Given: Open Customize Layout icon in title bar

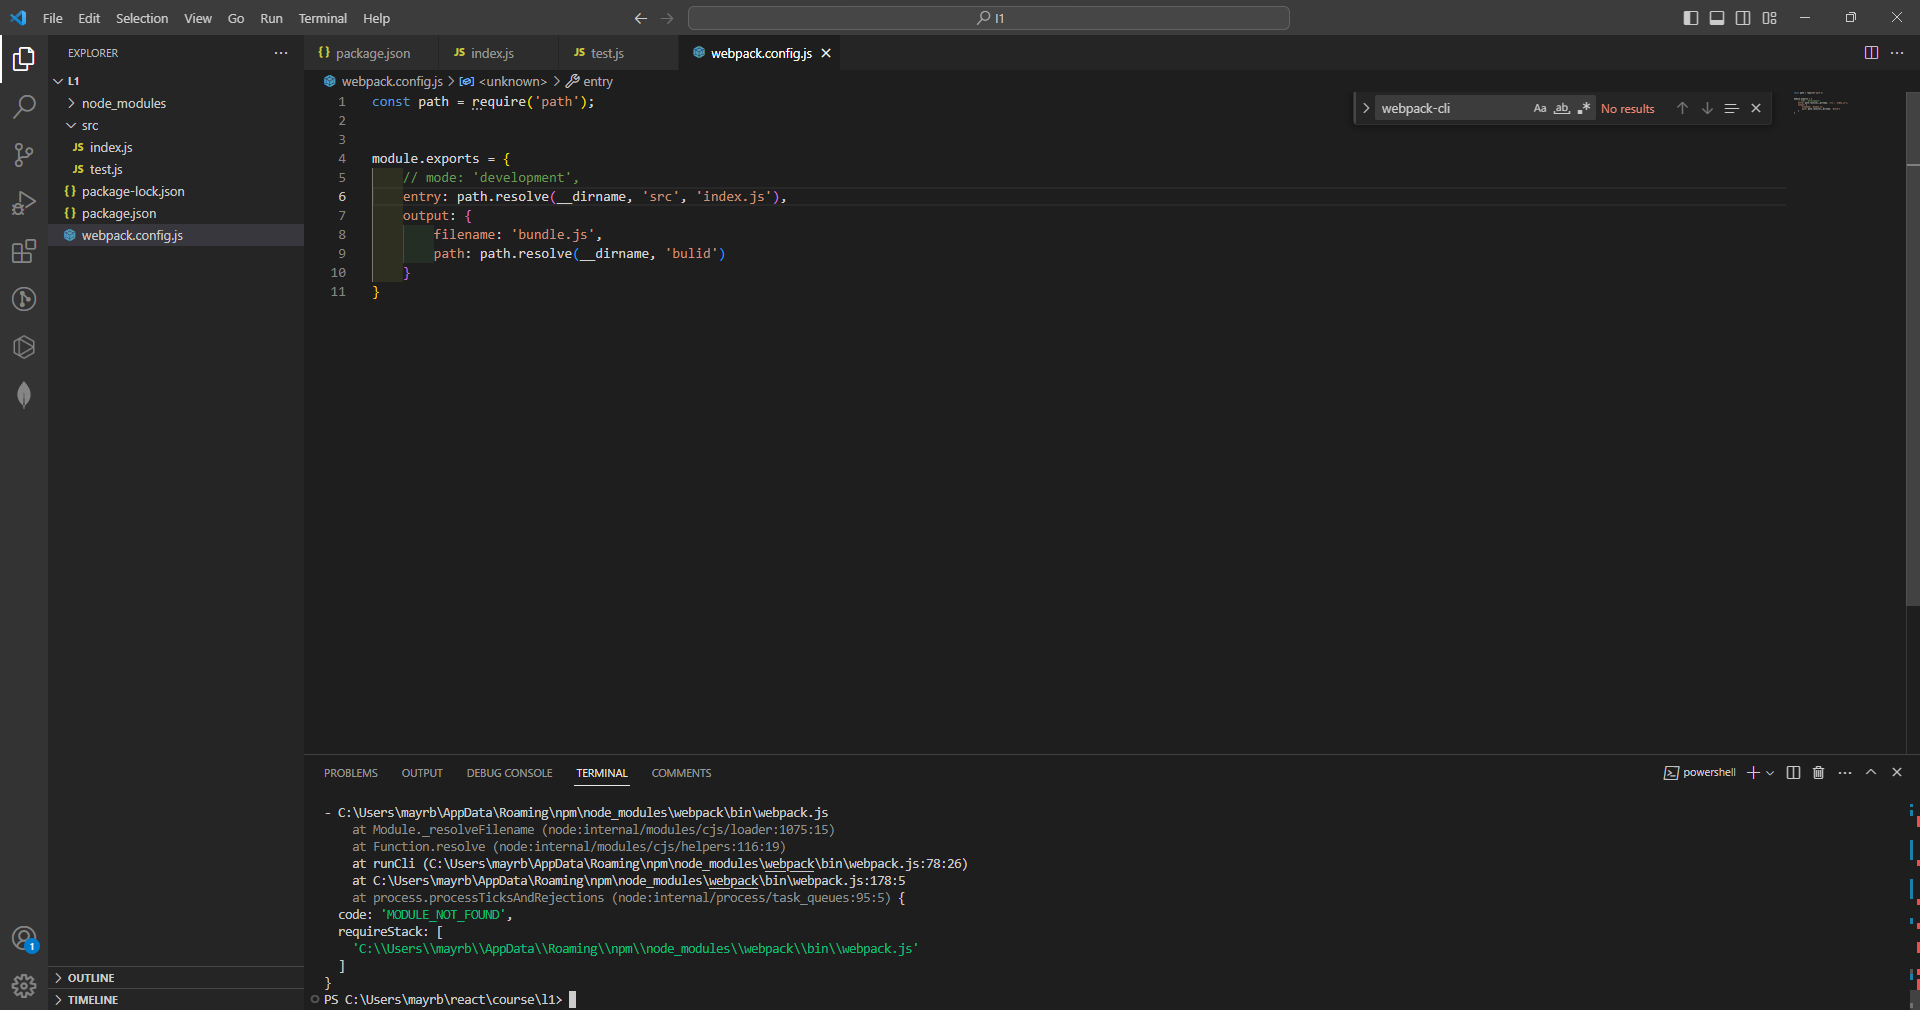Looking at the screenshot, I should (1769, 18).
